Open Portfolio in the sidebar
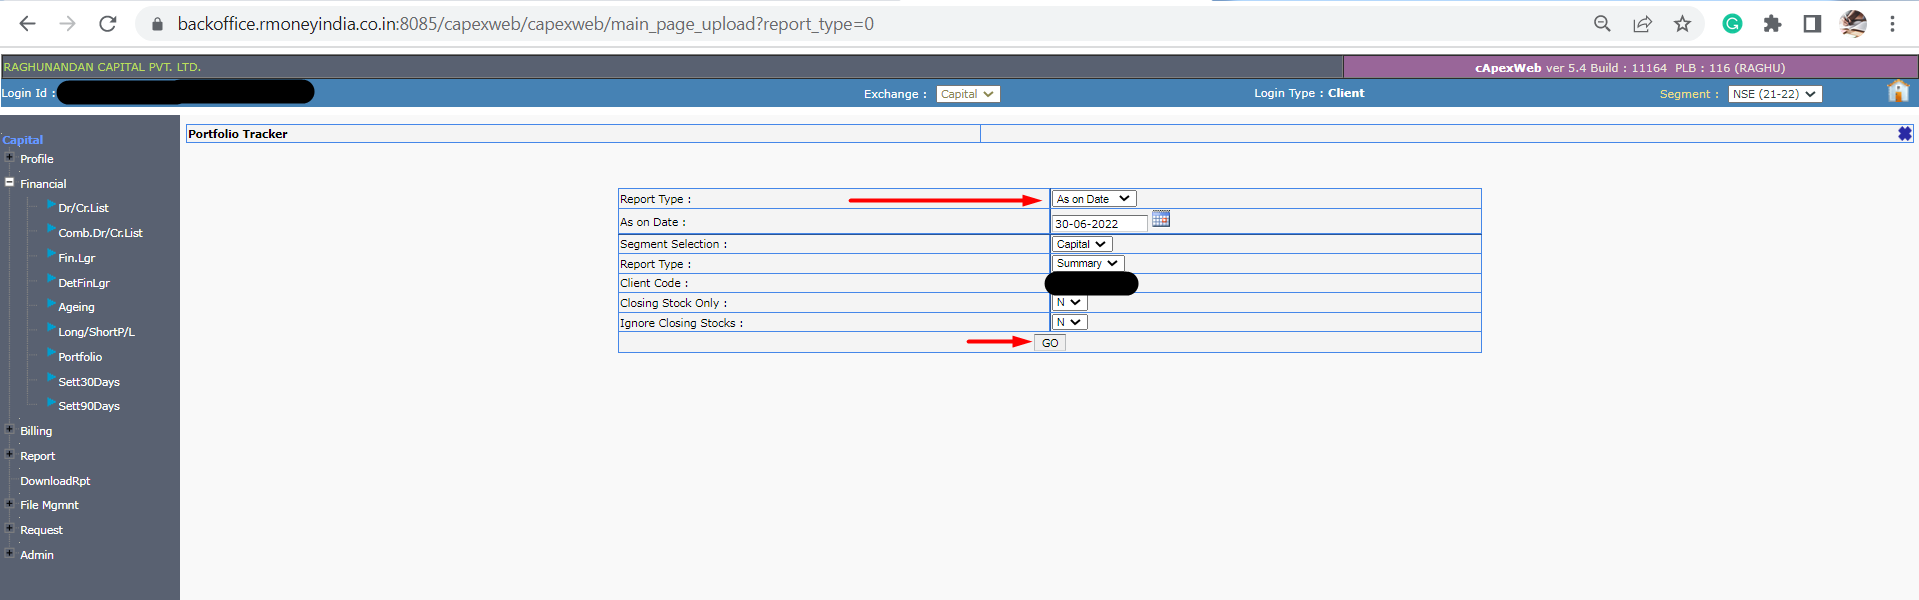The width and height of the screenshot is (1919, 600). tap(80, 357)
